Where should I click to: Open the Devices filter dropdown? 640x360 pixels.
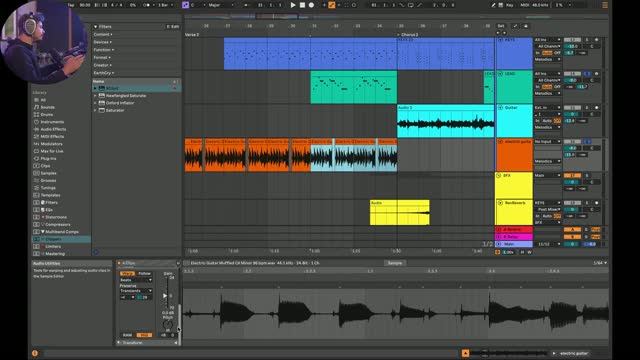[x=102, y=42]
